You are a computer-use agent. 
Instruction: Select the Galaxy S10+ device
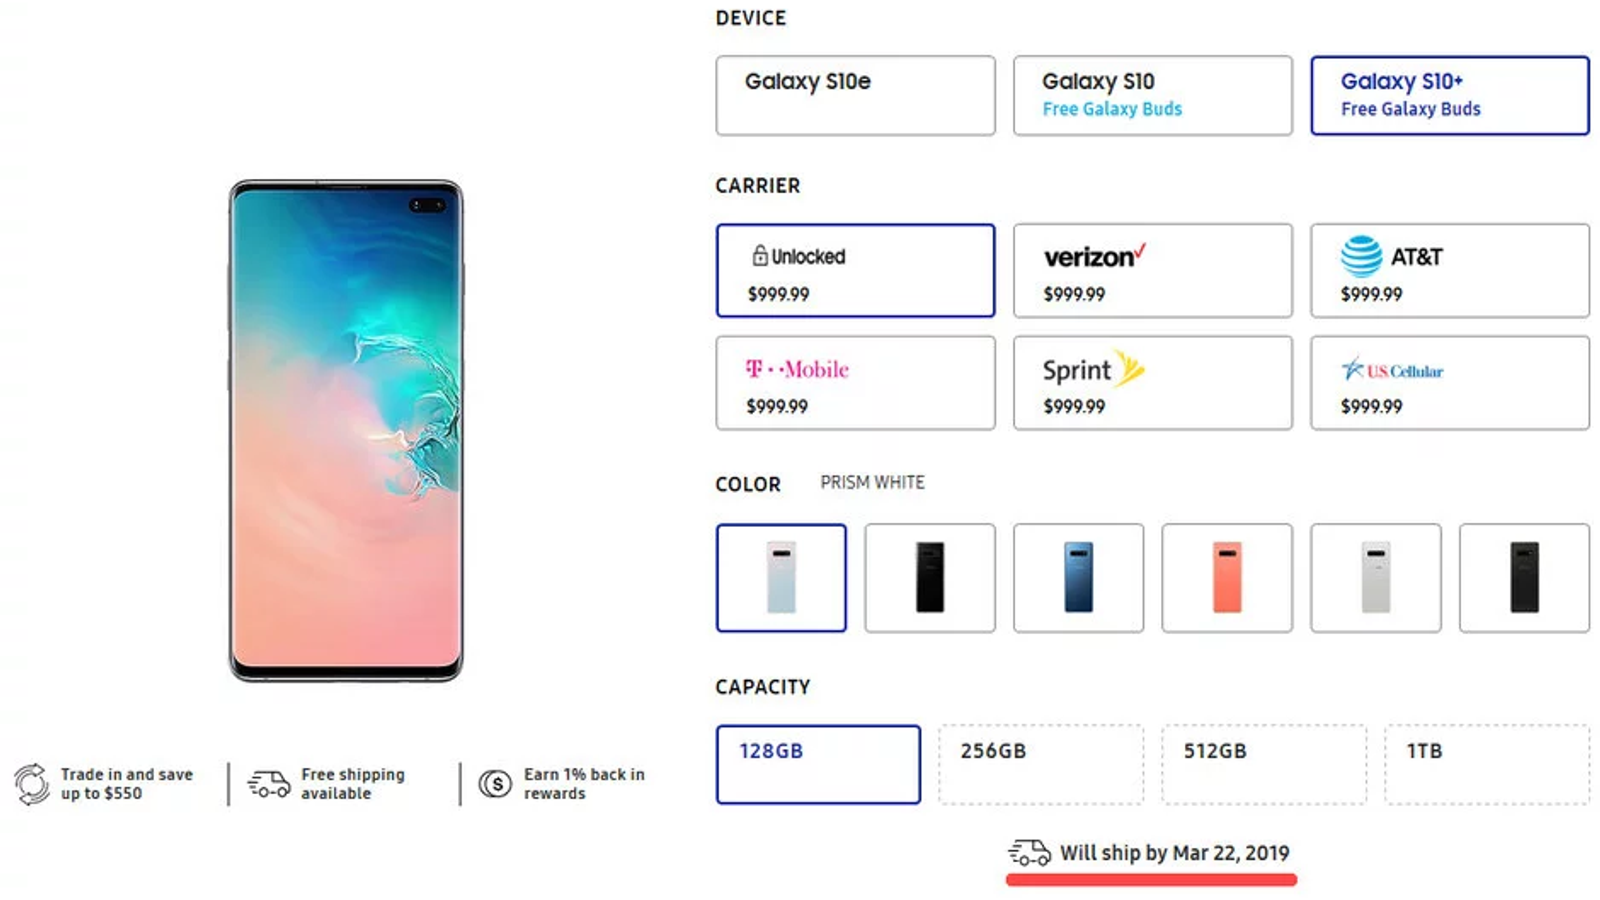(1449, 96)
